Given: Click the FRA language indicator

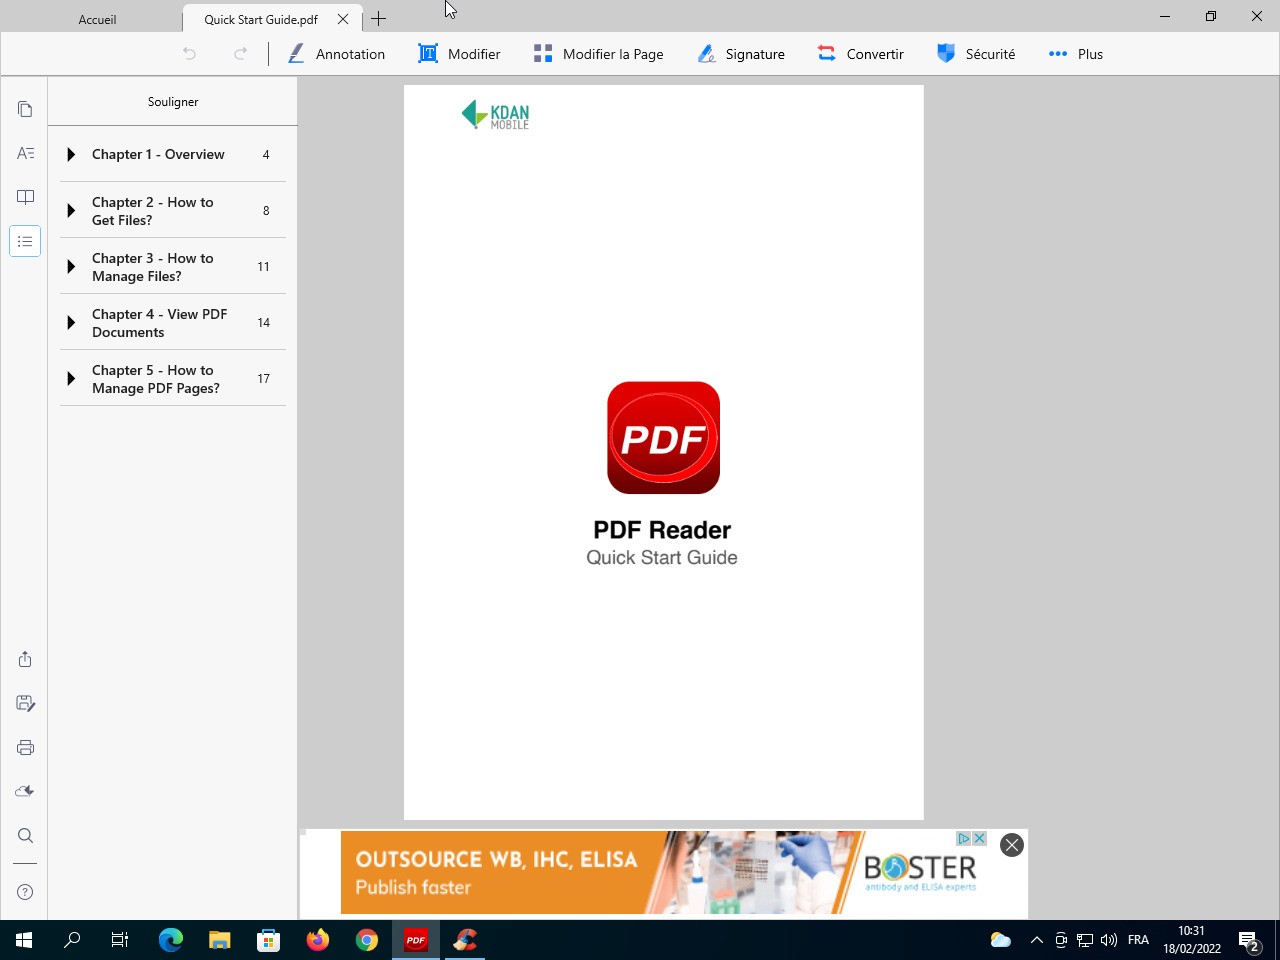Looking at the screenshot, I should (1138, 940).
